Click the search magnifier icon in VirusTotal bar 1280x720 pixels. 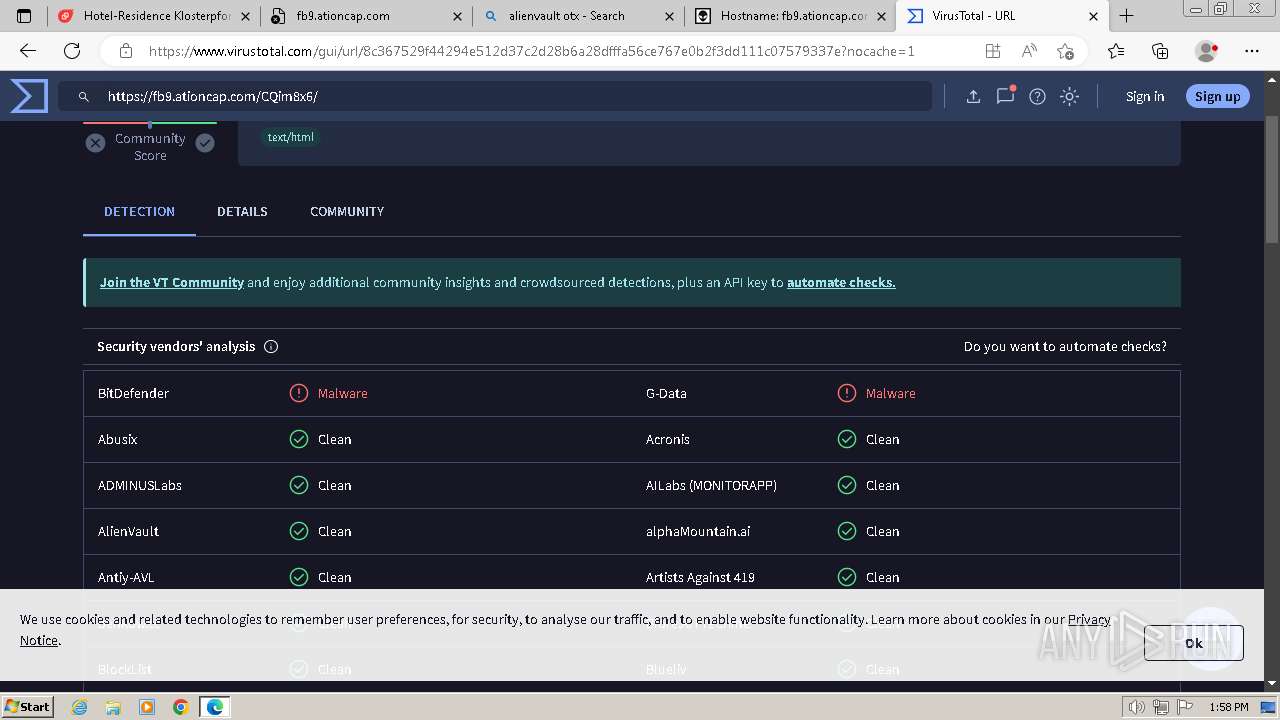point(84,97)
